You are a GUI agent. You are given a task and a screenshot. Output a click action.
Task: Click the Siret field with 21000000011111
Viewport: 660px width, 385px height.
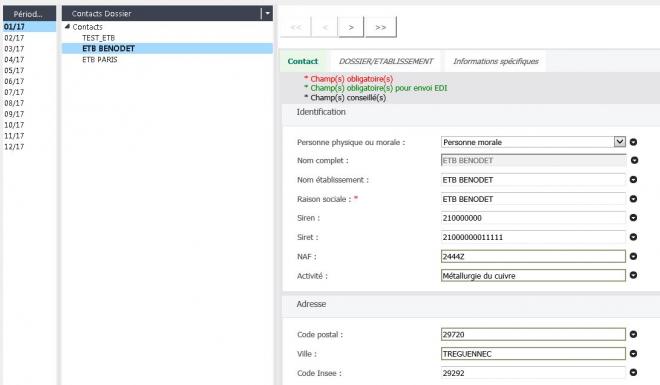coord(533,237)
